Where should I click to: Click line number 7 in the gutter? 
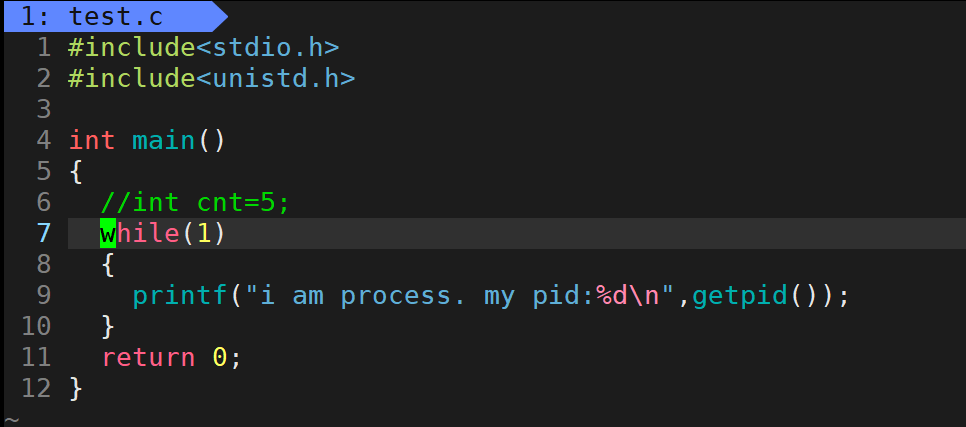(43, 234)
